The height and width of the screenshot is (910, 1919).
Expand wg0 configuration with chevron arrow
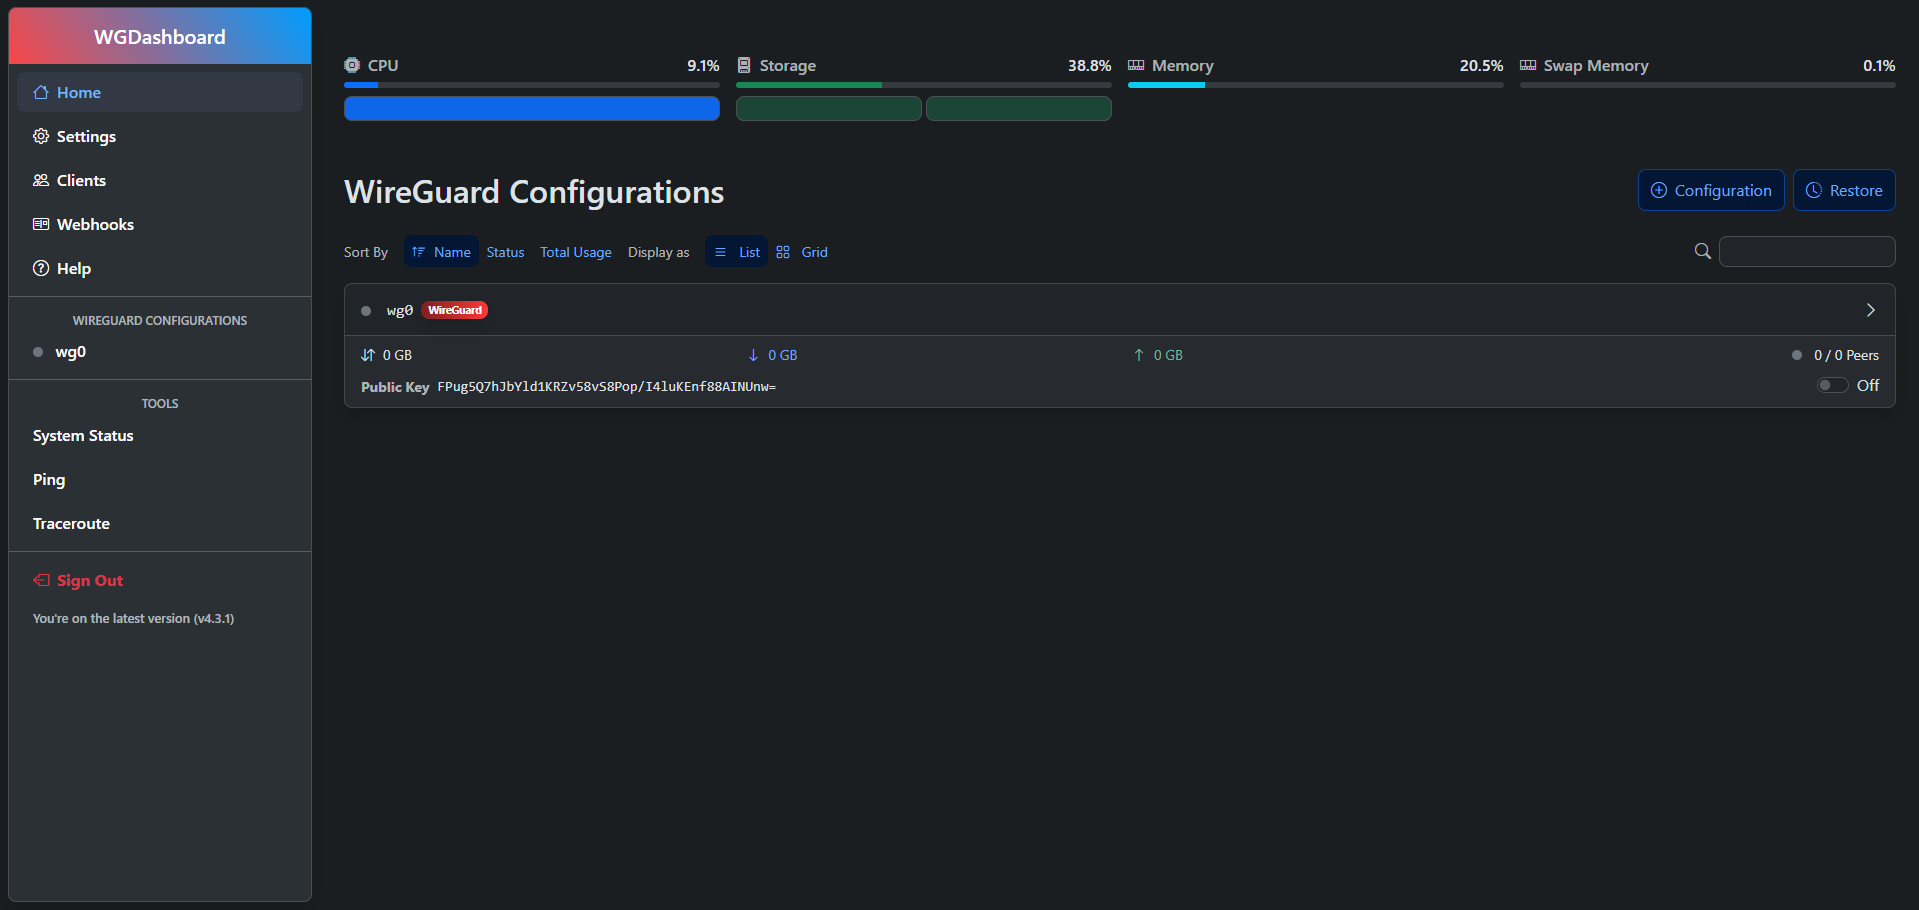[1871, 310]
